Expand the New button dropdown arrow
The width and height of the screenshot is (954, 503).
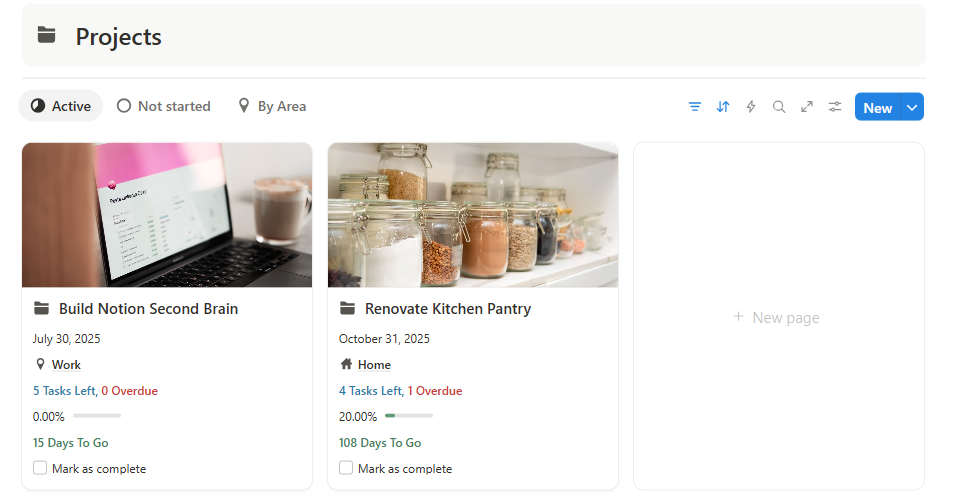[911, 107]
